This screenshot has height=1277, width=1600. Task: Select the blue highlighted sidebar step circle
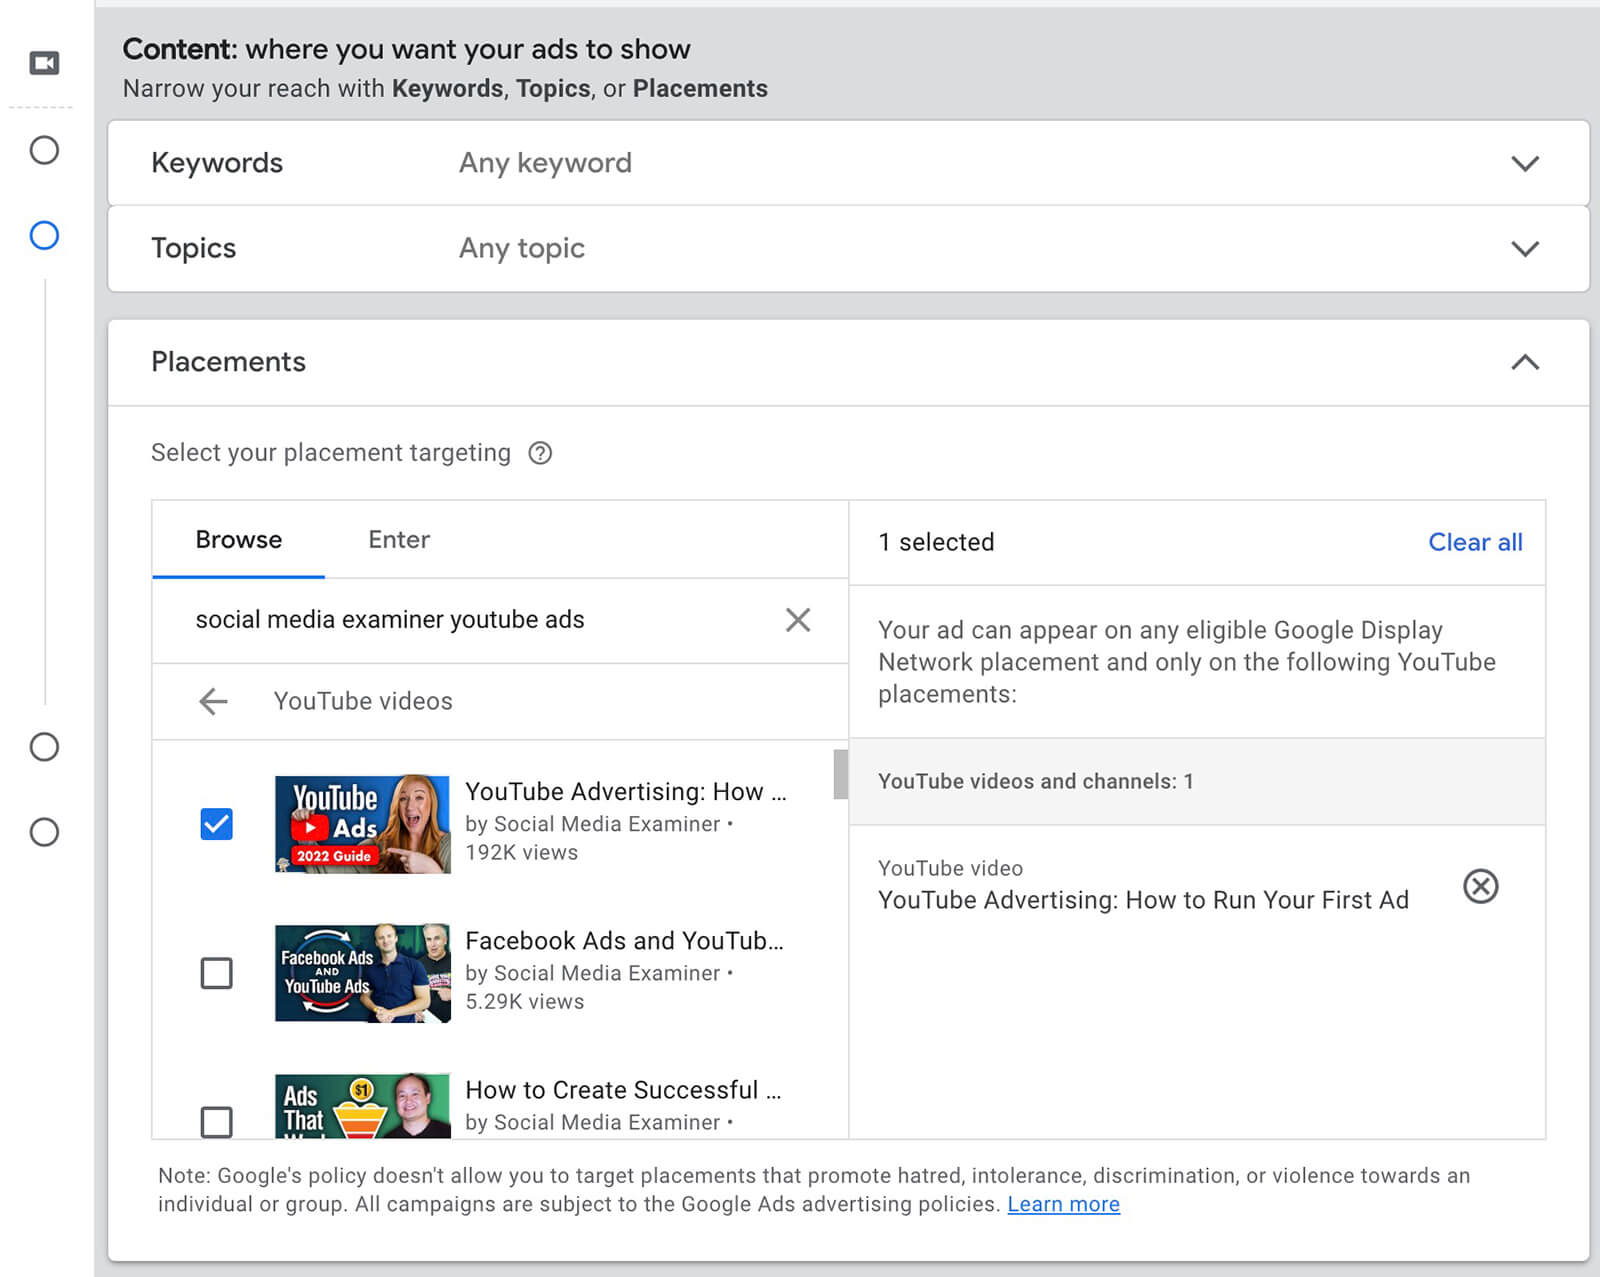click(x=44, y=236)
